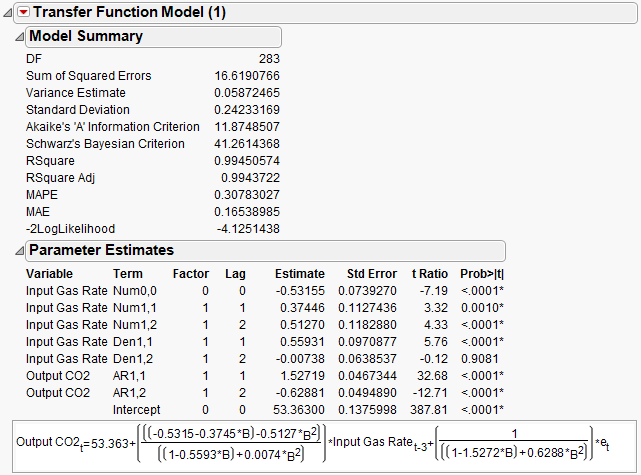Click the Std Error column header
Viewport: 641px width, 475px height.
(x=371, y=274)
